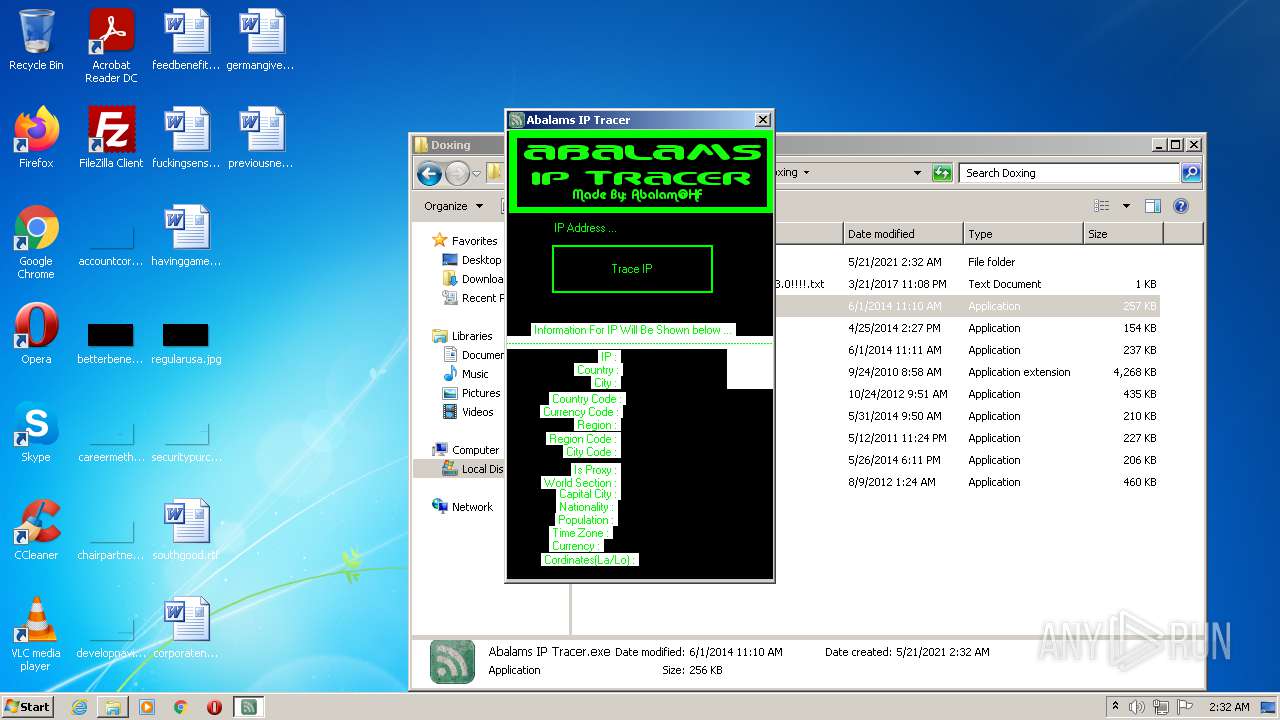Select the southgood.rtf document icon

pyautogui.click(x=186, y=530)
